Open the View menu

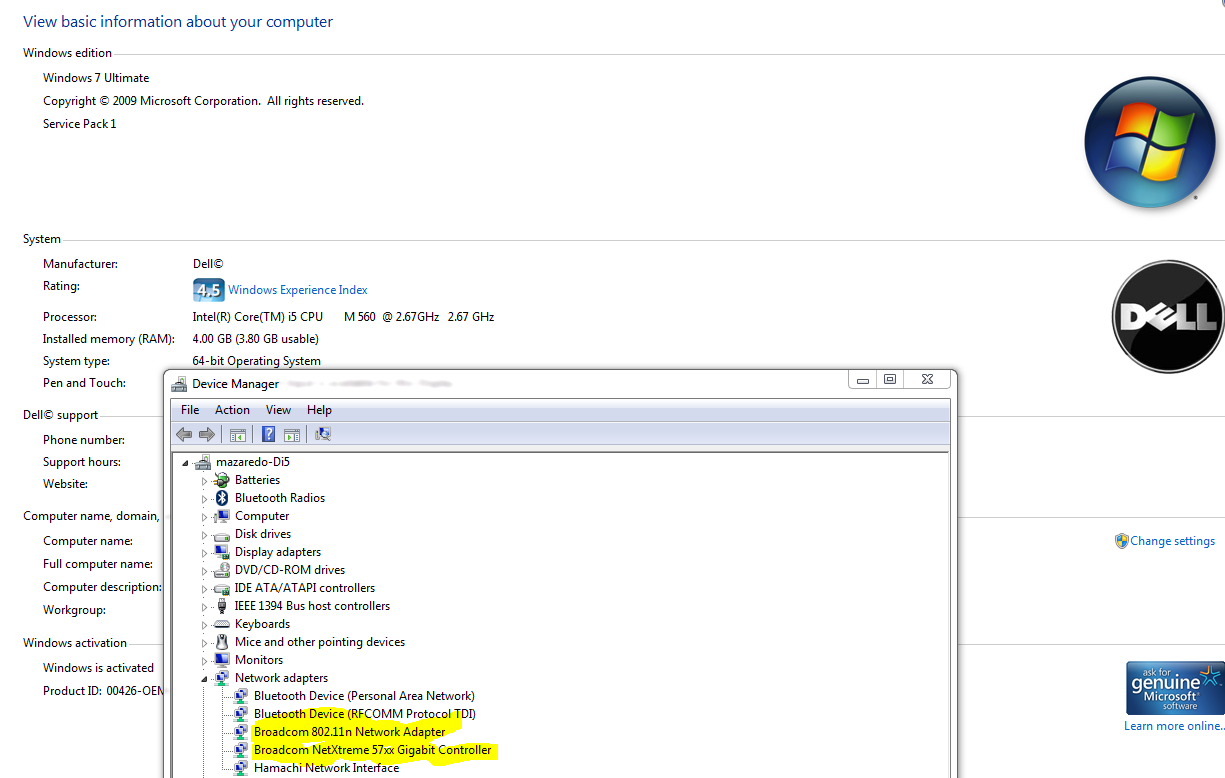pyautogui.click(x=278, y=410)
